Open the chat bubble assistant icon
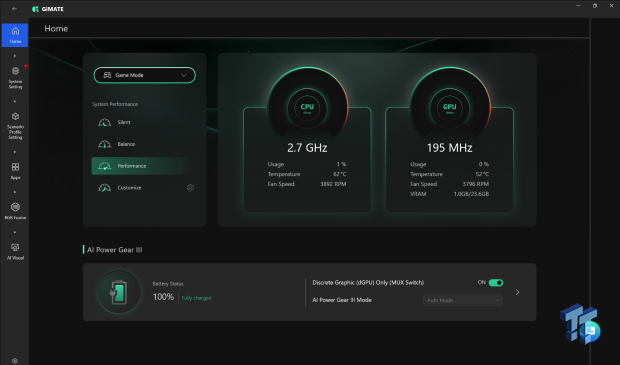Image resolution: width=620 pixels, height=365 pixels. click(x=591, y=330)
